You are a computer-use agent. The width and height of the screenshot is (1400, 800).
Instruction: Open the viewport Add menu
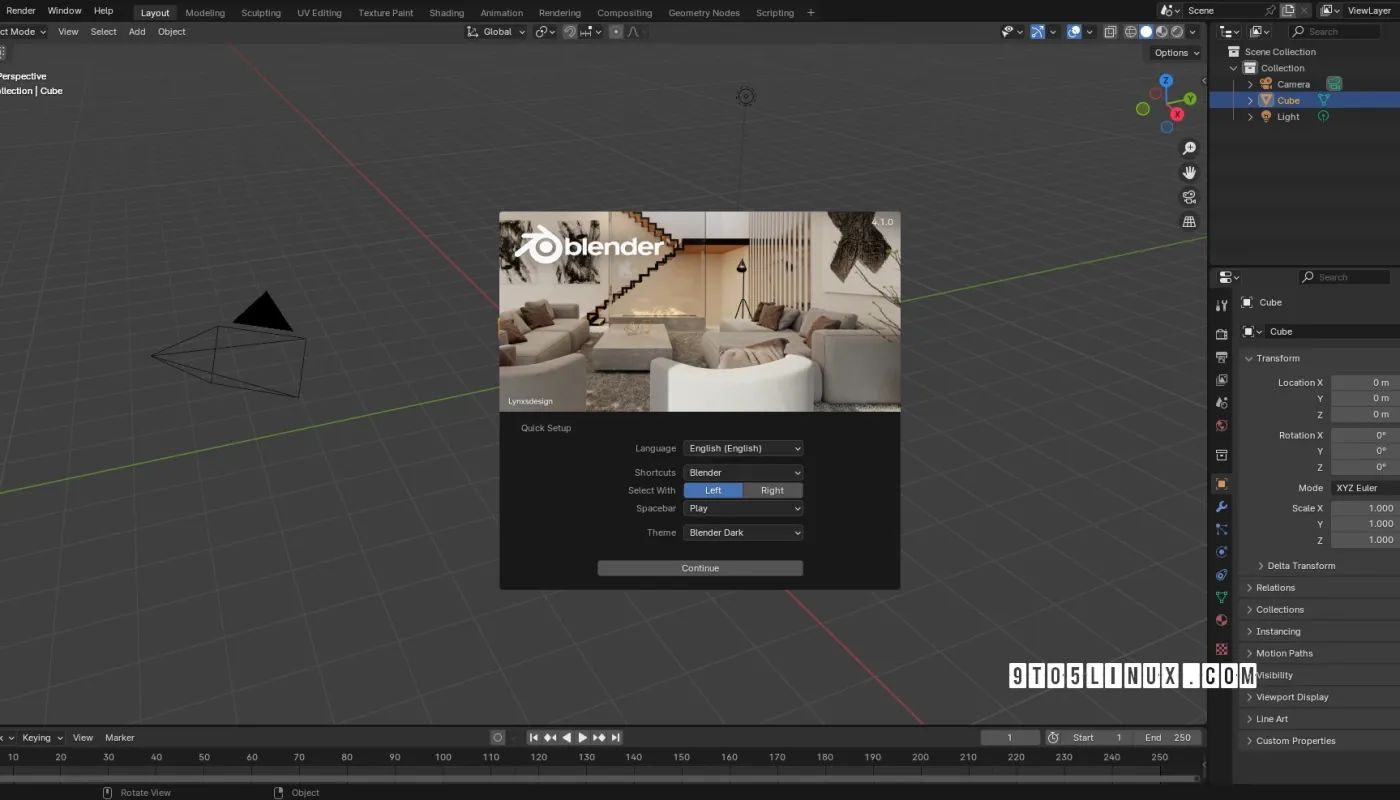(x=137, y=32)
